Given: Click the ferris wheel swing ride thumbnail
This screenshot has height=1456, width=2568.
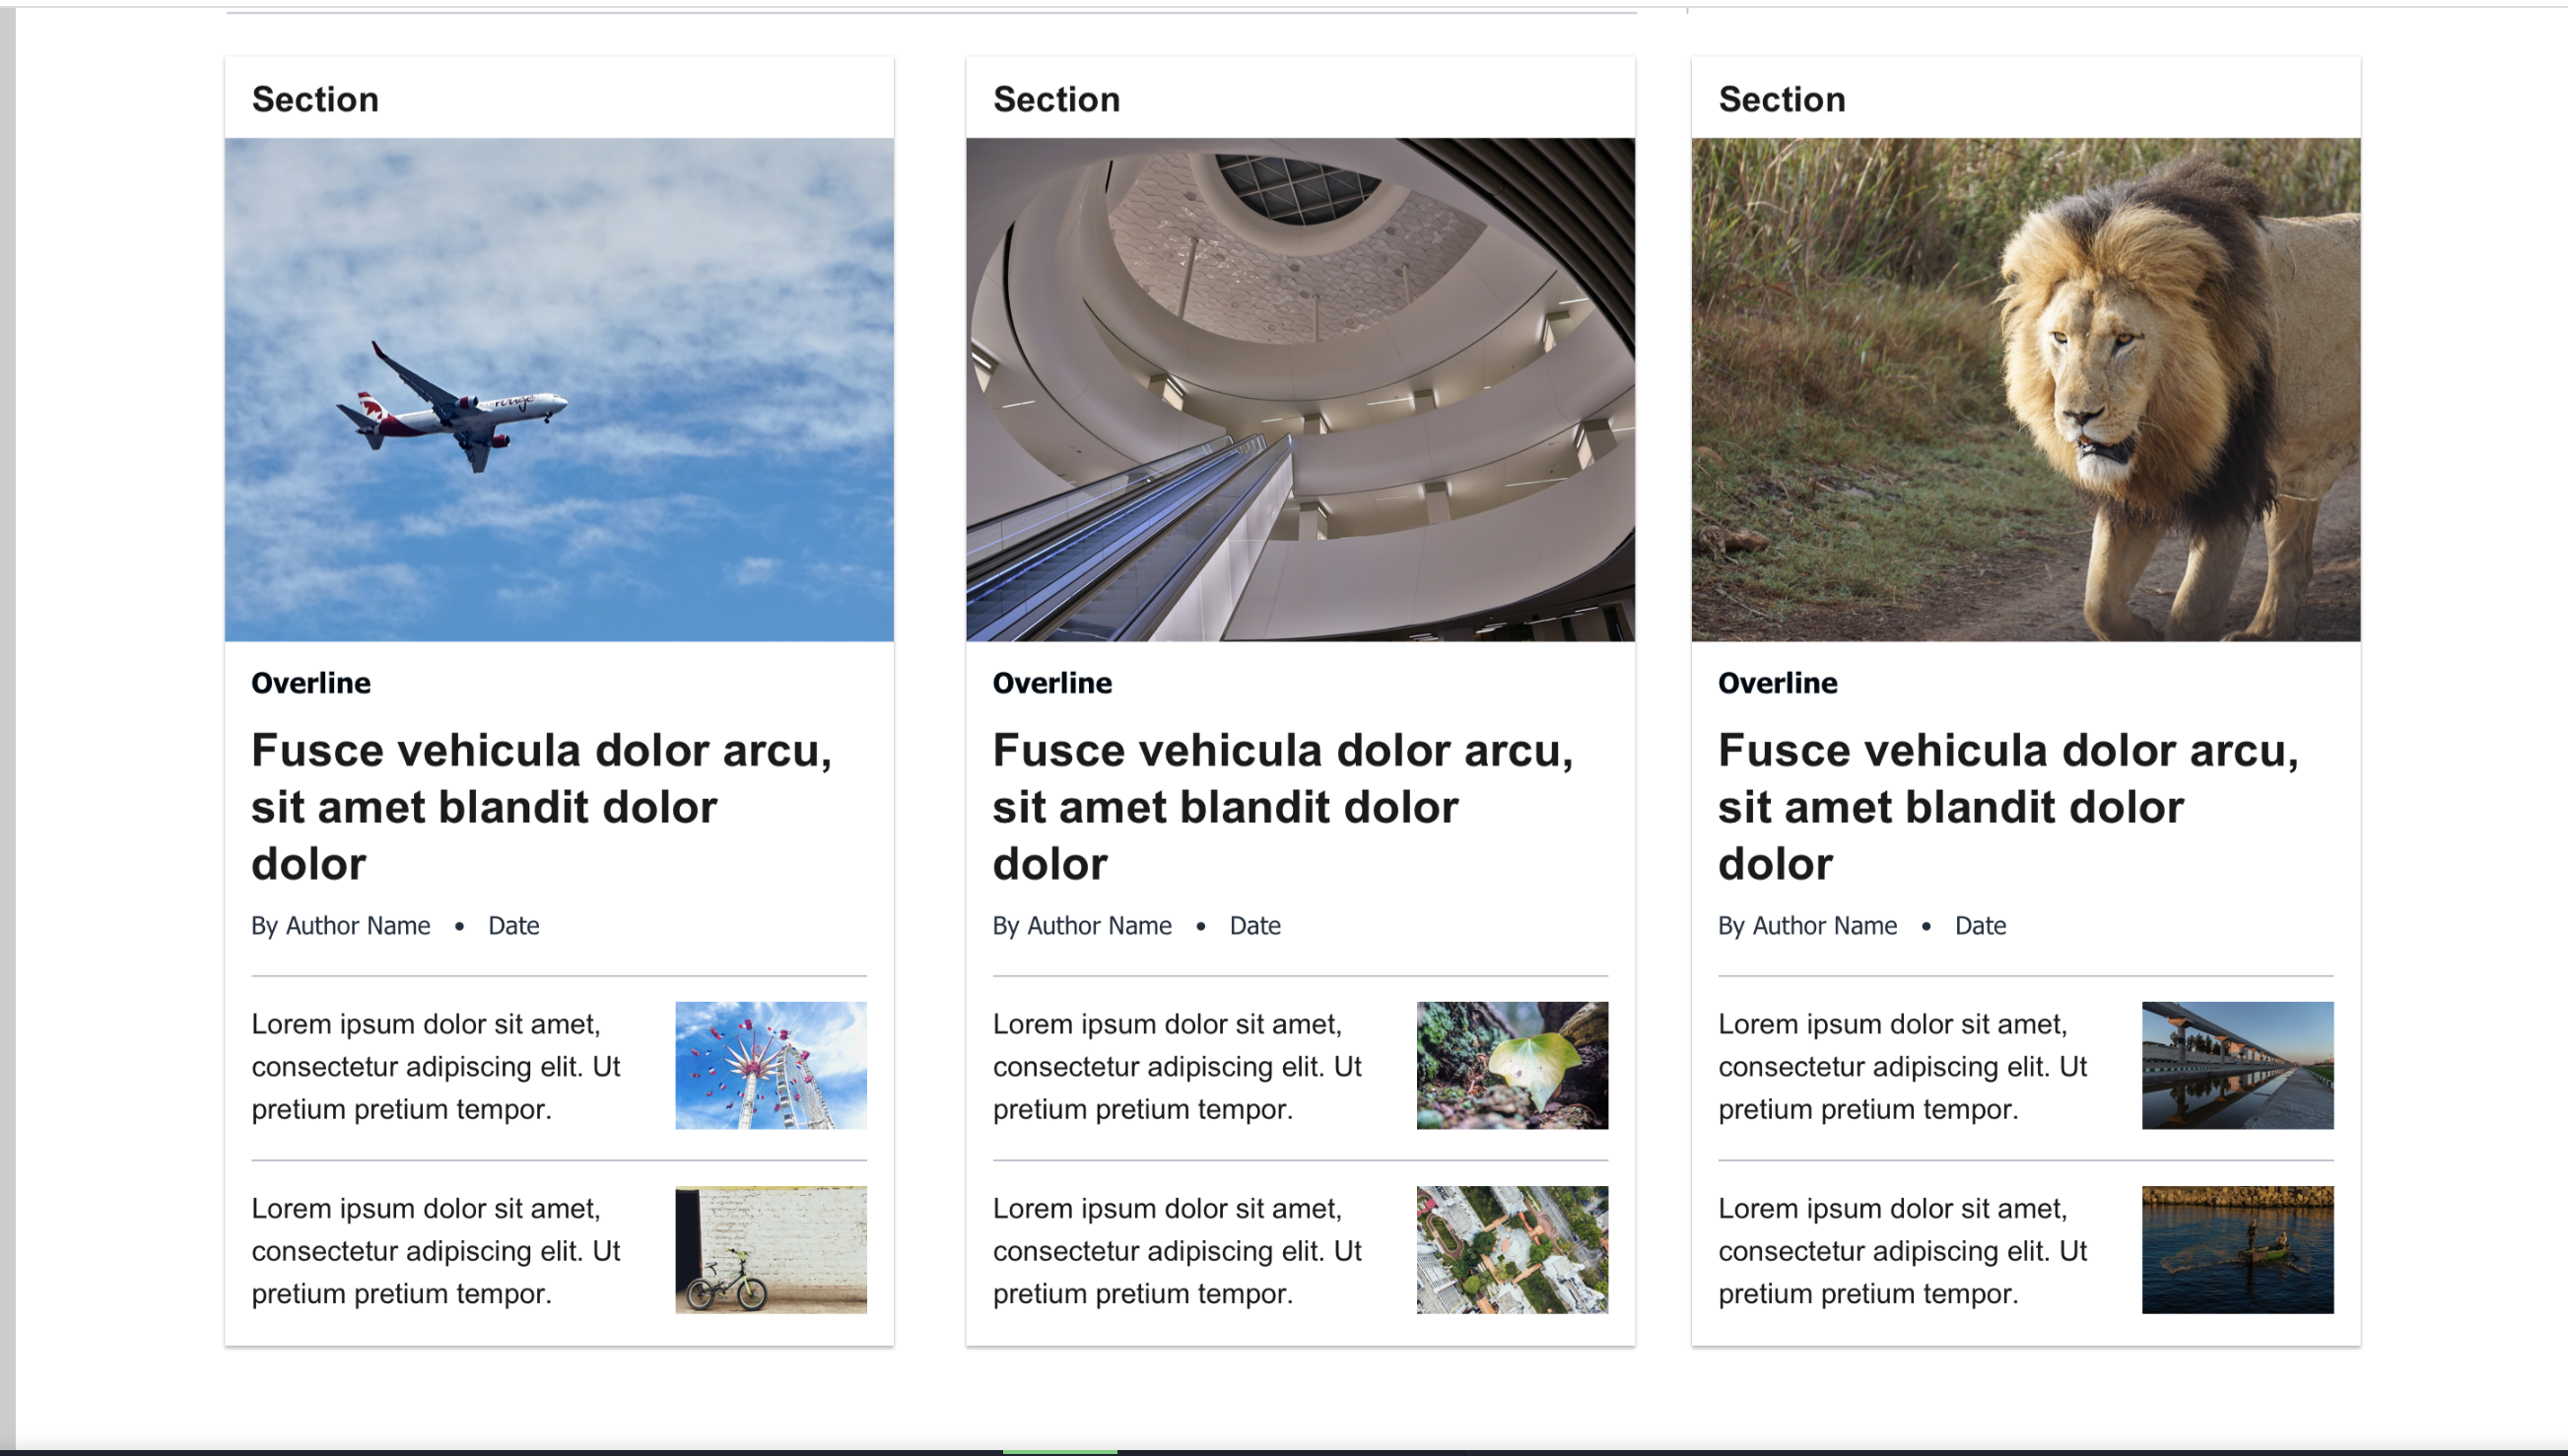Looking at the screenshot, I should tap(771, 1065).
